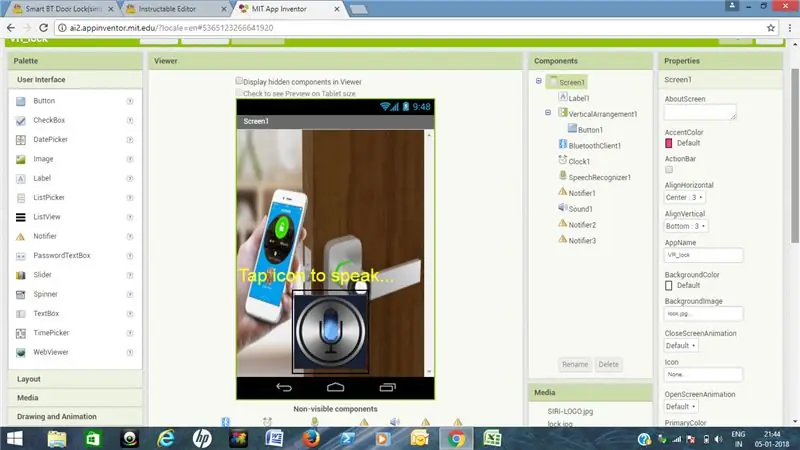Click the Rename component button
The width and height of the screenshot is (800, 450).
coord(575,364)
